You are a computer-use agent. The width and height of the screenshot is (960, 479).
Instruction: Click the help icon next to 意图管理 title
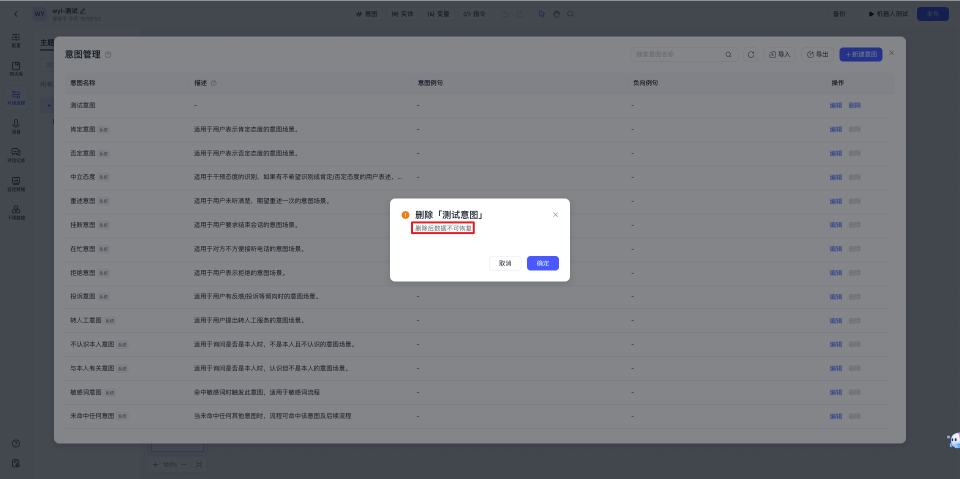point(108,54)
